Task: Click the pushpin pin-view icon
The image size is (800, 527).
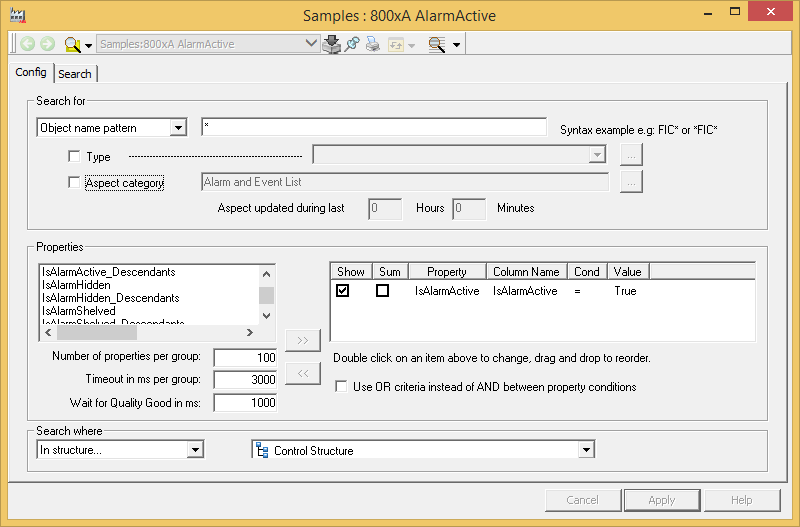Action: click(x=352, y=44)
